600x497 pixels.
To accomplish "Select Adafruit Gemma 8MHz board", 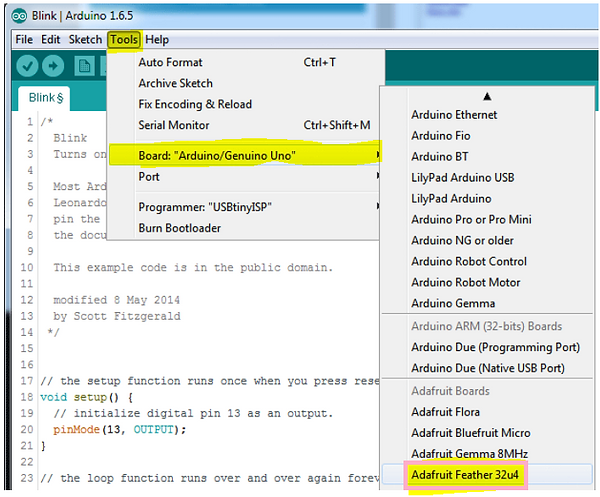I will pyautogui.click(x=487, y=454).
